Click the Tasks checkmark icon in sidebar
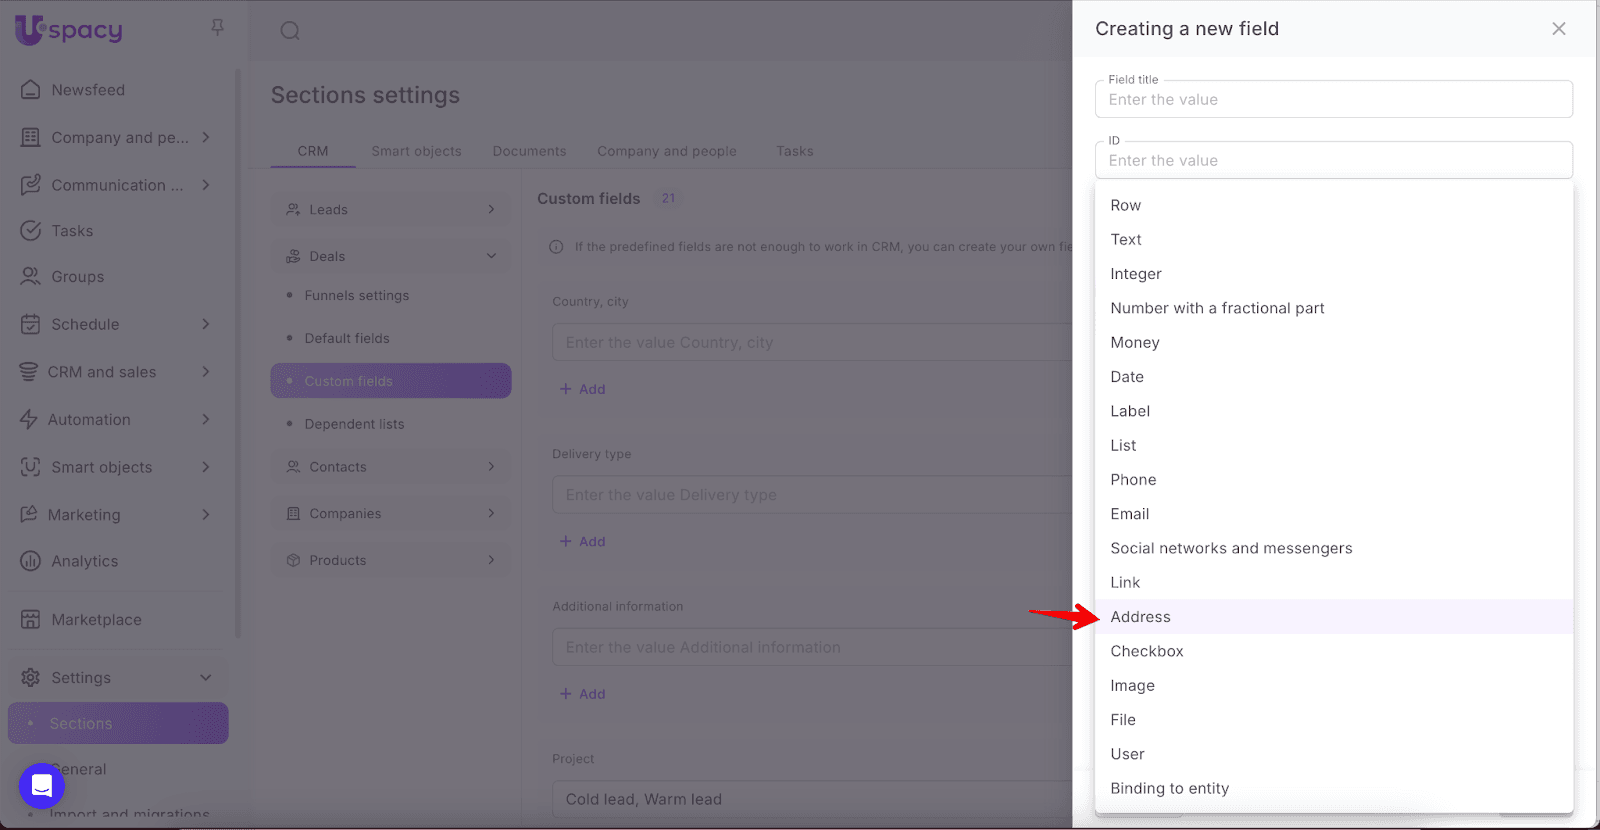 pos(31,231)
